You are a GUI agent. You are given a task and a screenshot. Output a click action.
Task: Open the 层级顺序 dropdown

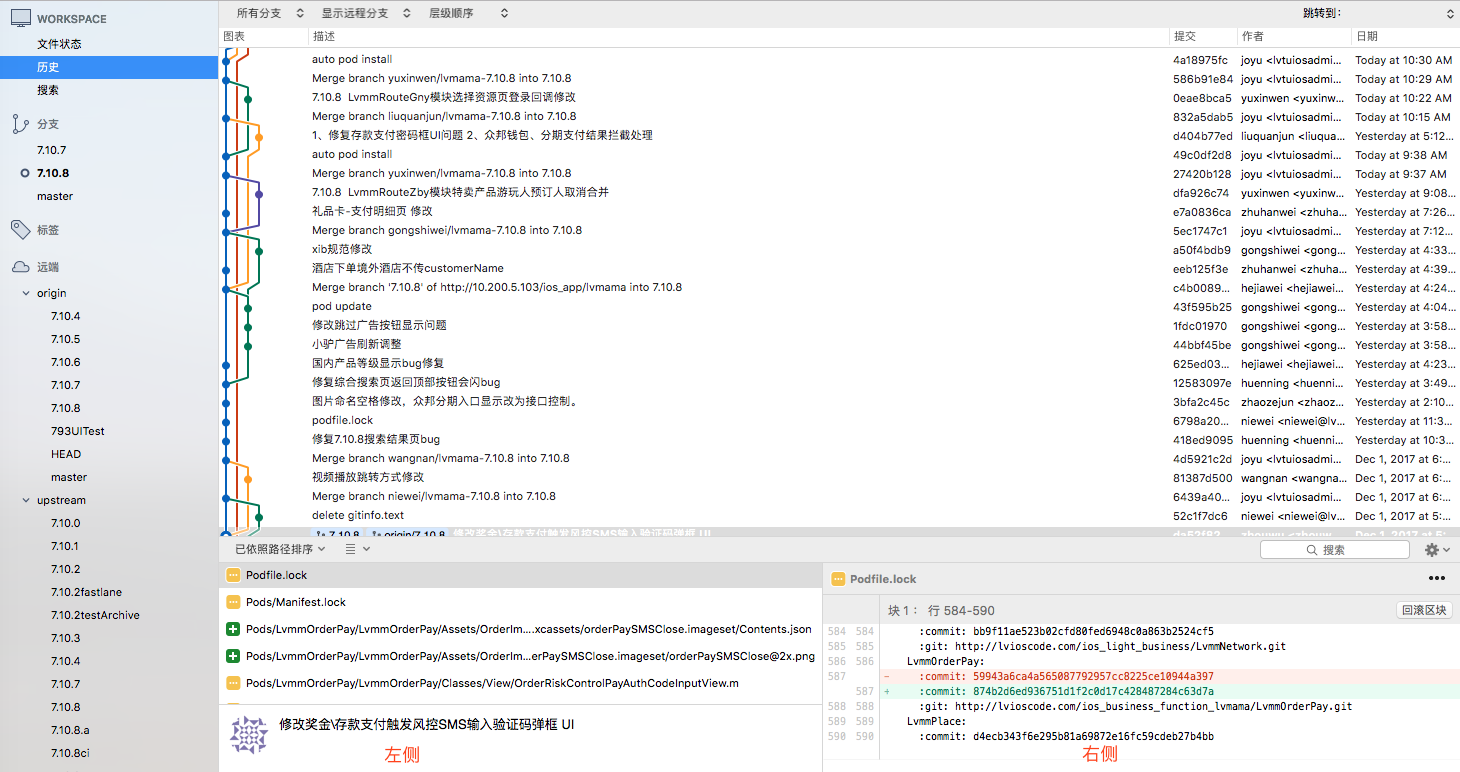click(468, 13)
